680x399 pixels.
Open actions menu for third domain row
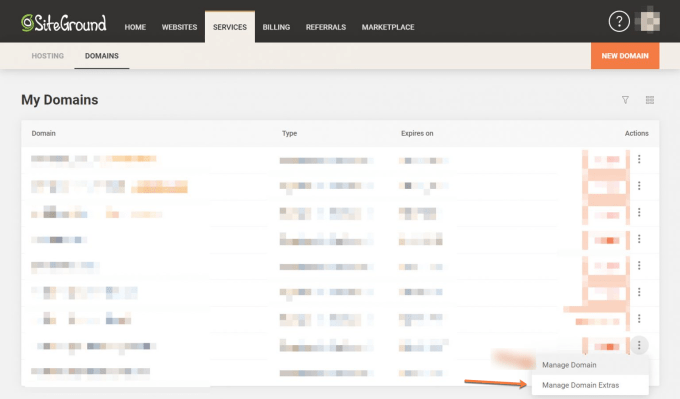(x=639, y=213)
